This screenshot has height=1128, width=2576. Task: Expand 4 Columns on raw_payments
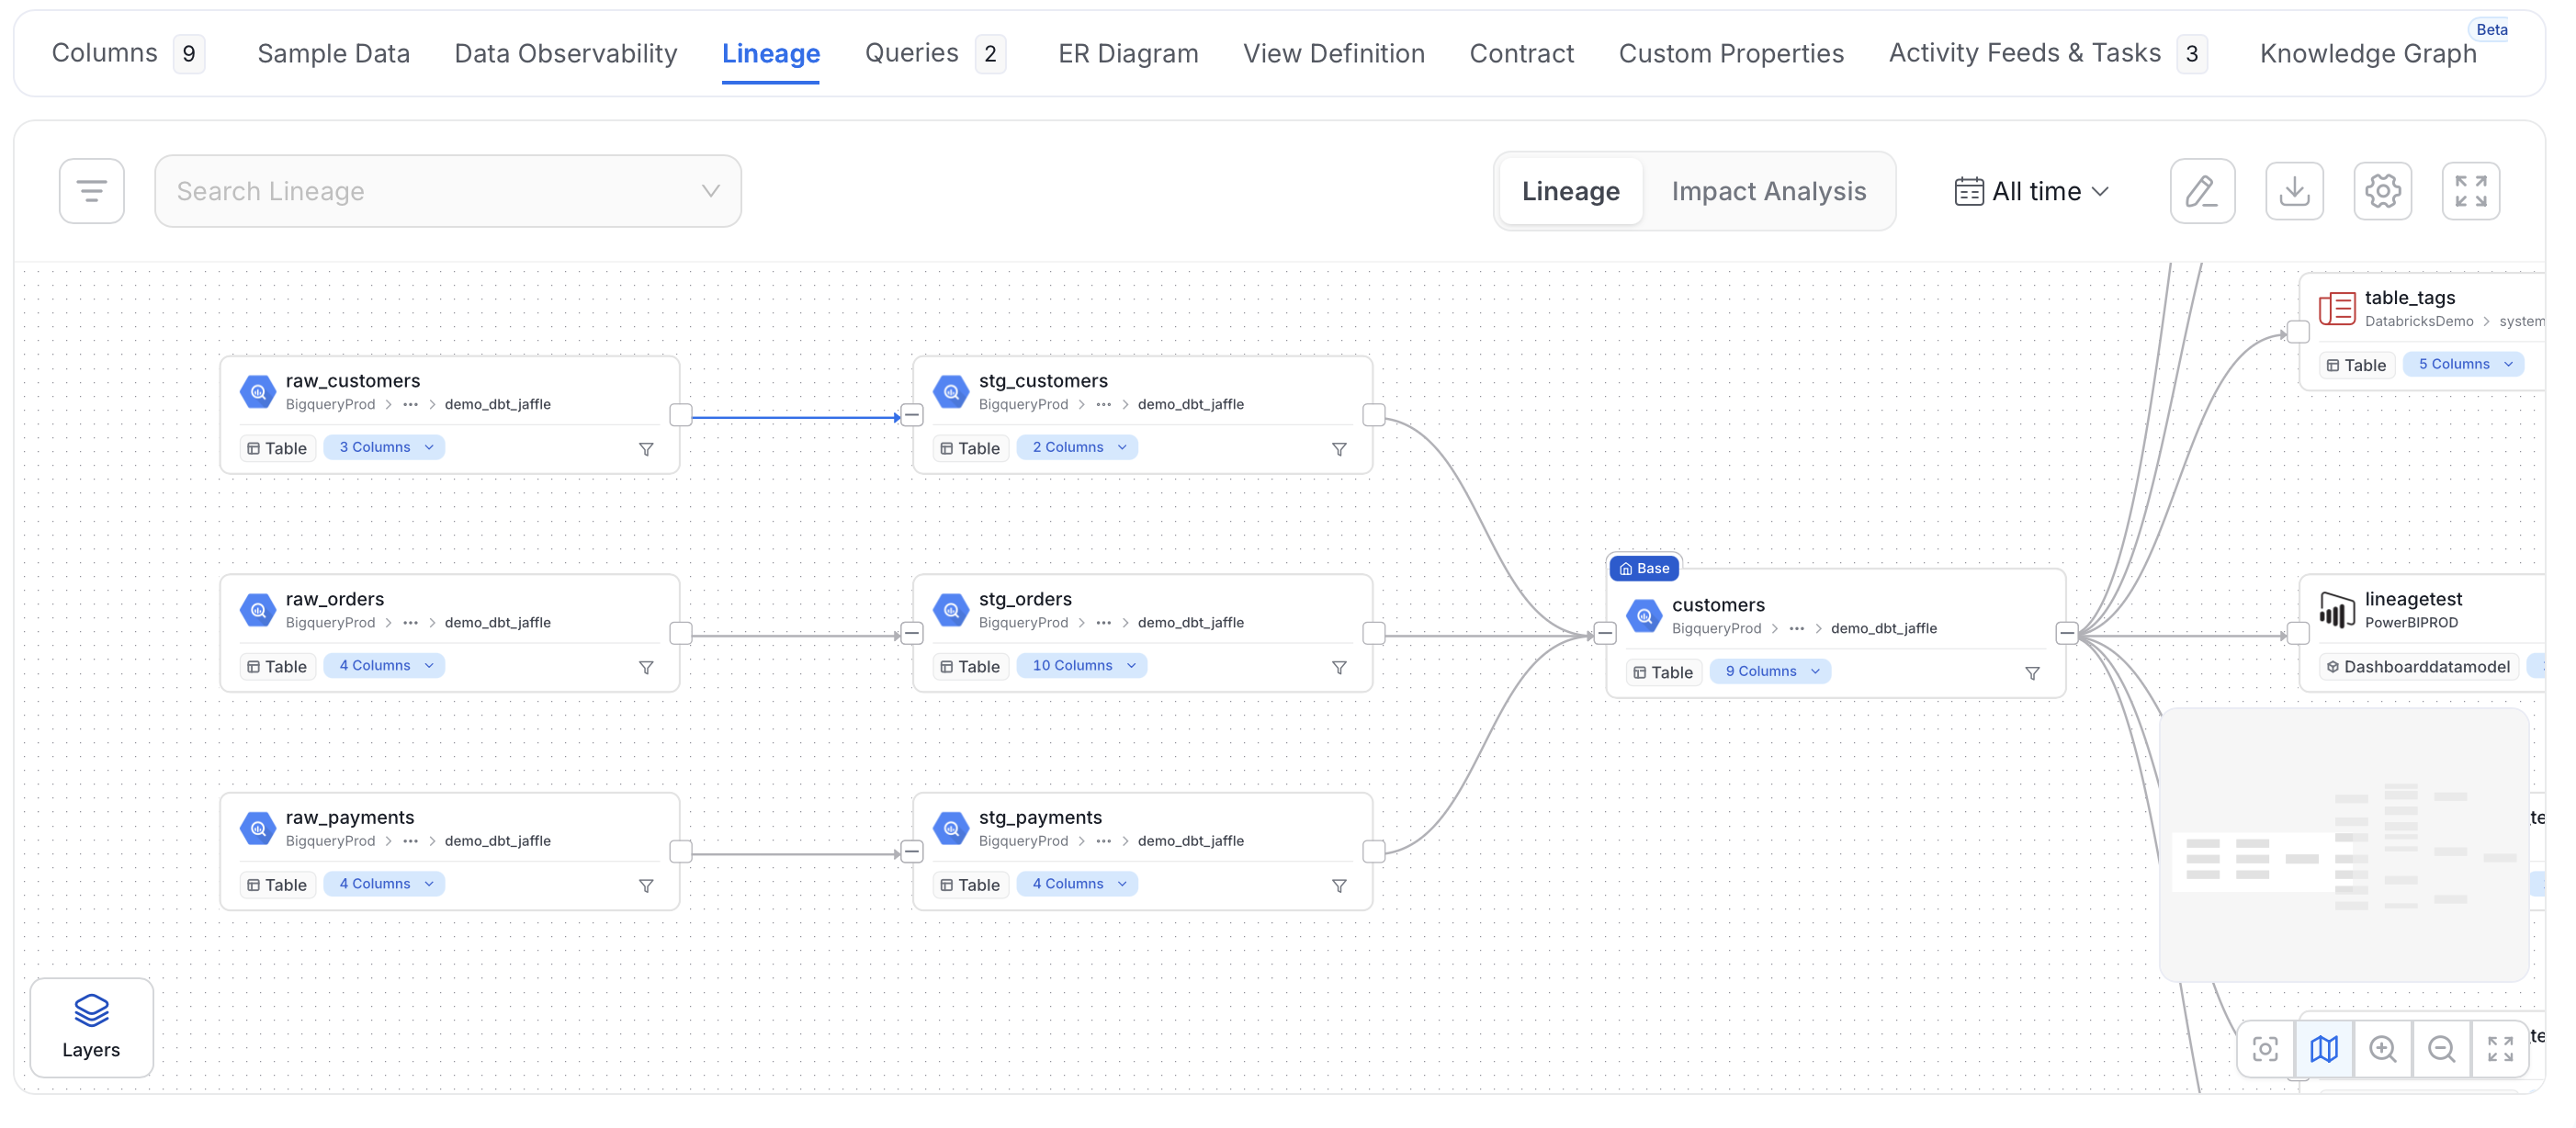[x=385, y=883]
